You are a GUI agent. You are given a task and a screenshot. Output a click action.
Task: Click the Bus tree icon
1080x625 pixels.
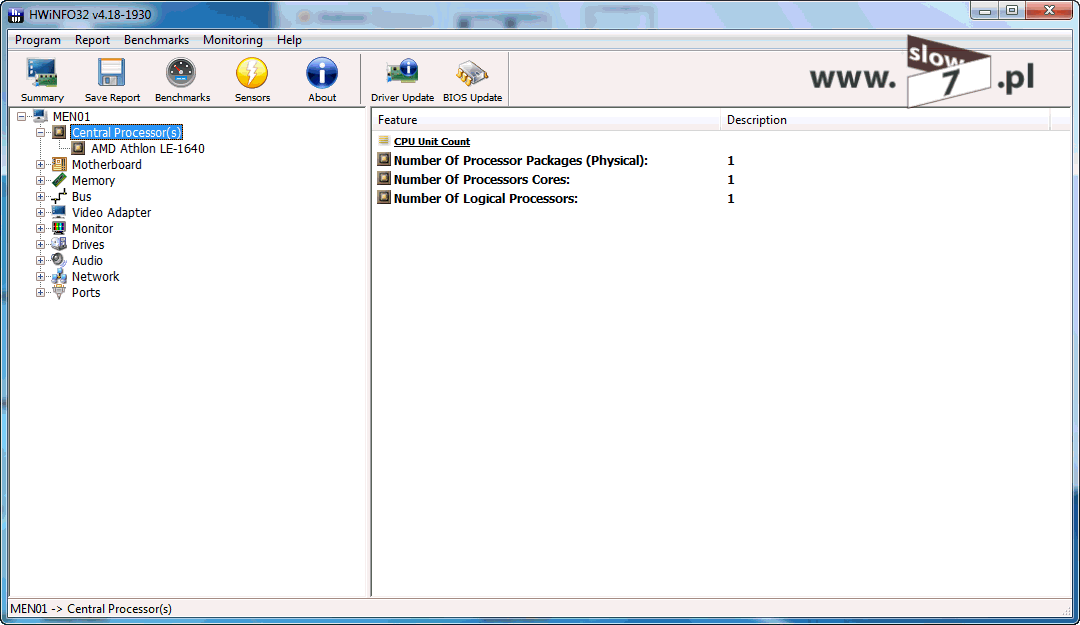[x=59, y=196]
